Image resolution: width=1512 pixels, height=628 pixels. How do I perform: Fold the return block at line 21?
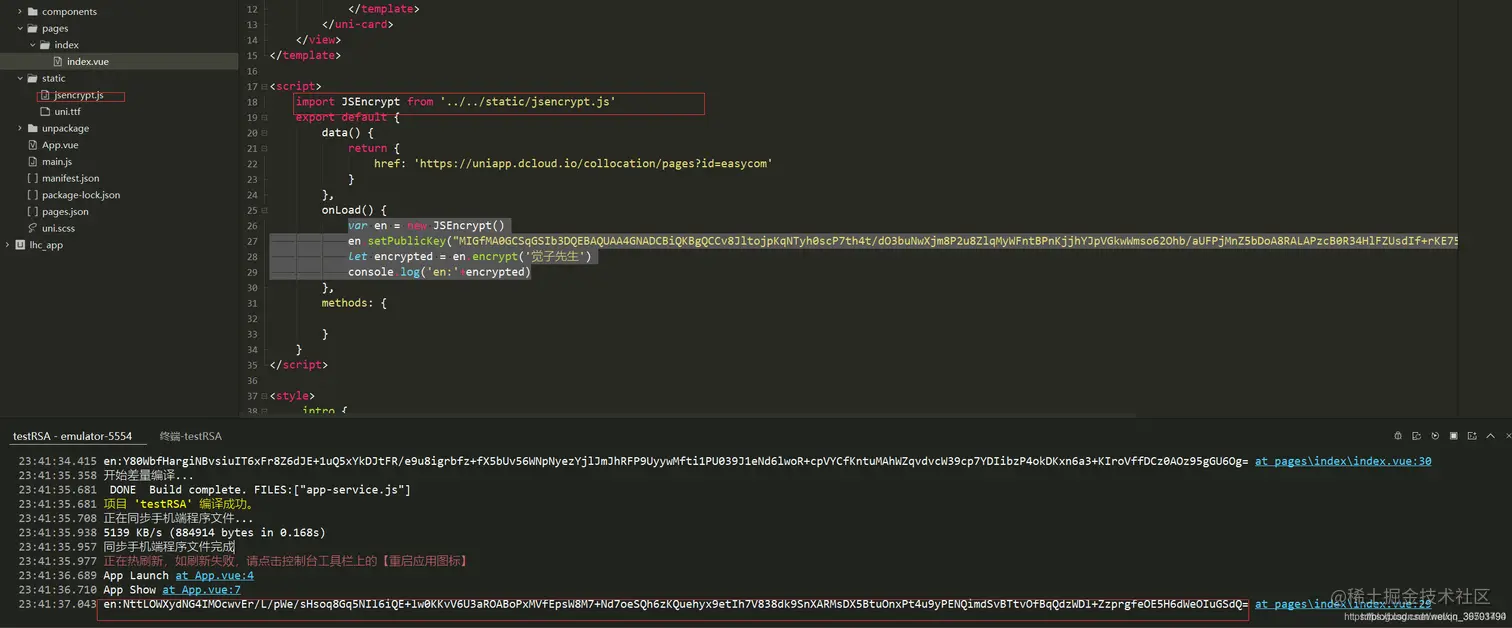[265, 148]
